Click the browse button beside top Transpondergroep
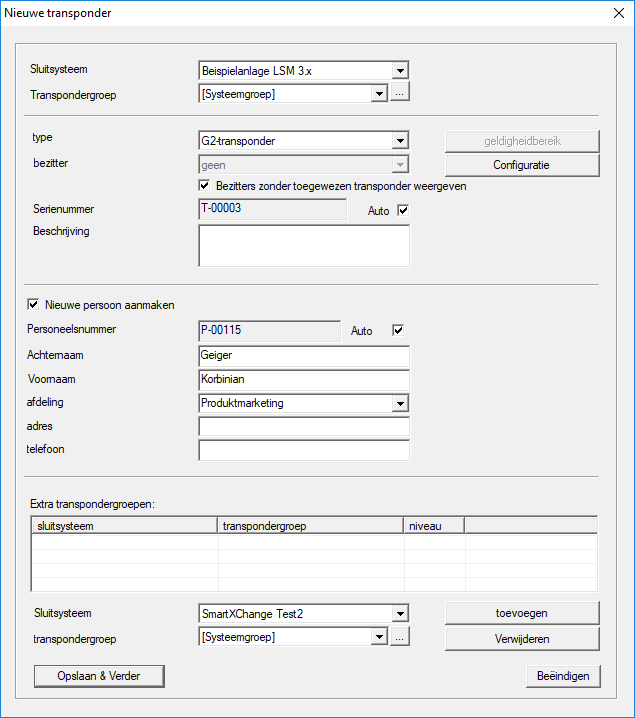 click(400, 94)
